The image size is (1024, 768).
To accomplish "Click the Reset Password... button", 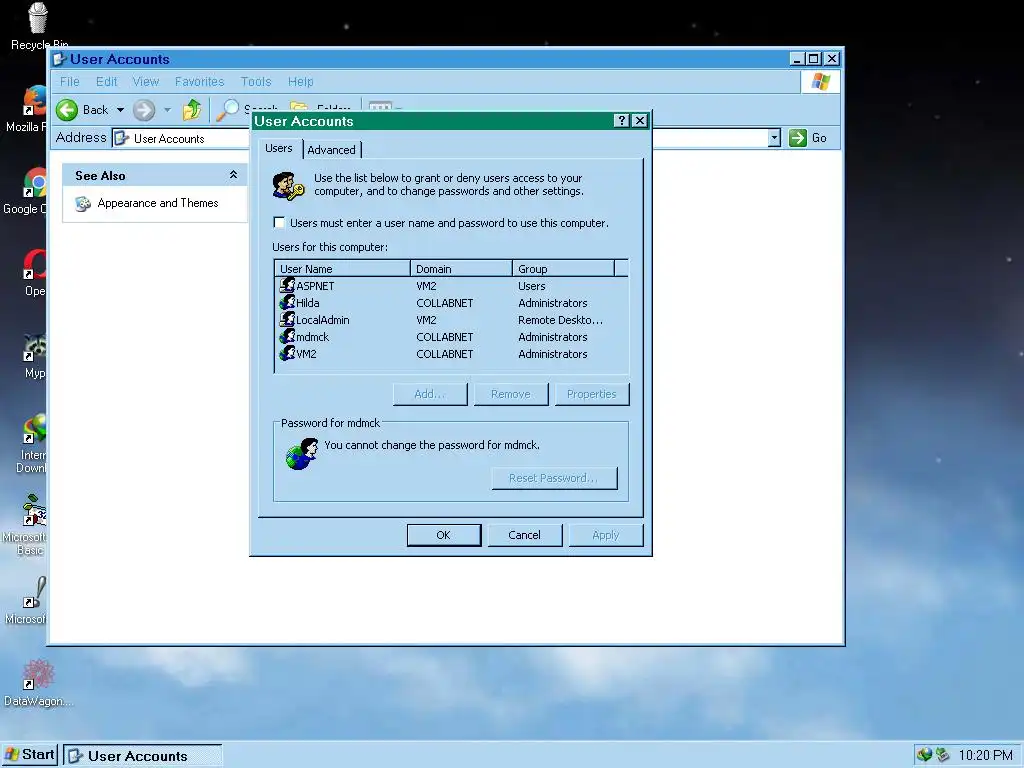I will click(554, 478).
